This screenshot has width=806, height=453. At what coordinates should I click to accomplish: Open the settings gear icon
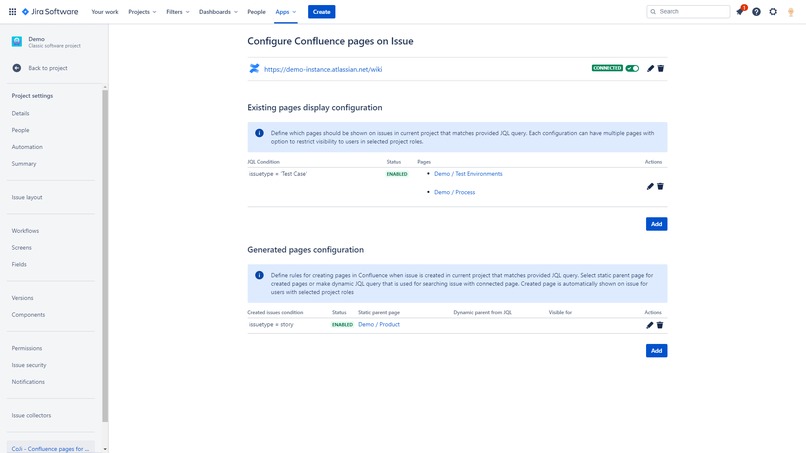tap(773, 11)
